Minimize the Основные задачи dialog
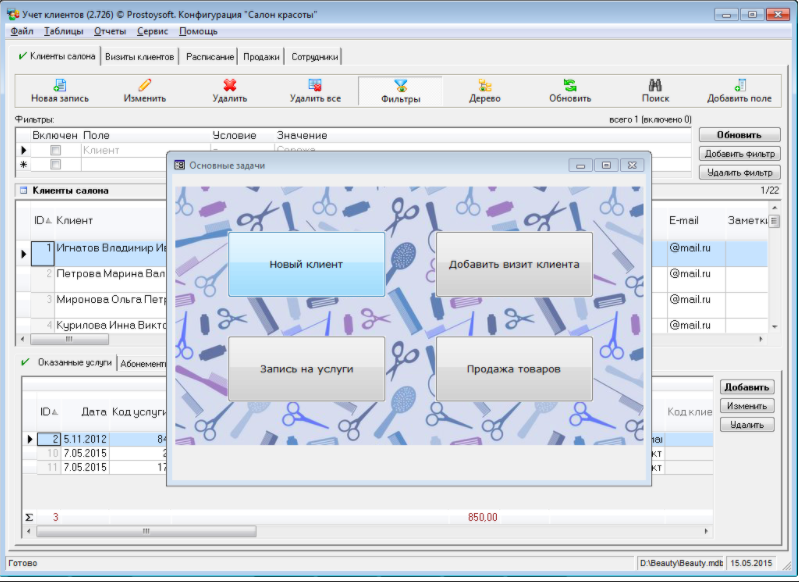Screen dimensions: 799x582 point(580,165)
